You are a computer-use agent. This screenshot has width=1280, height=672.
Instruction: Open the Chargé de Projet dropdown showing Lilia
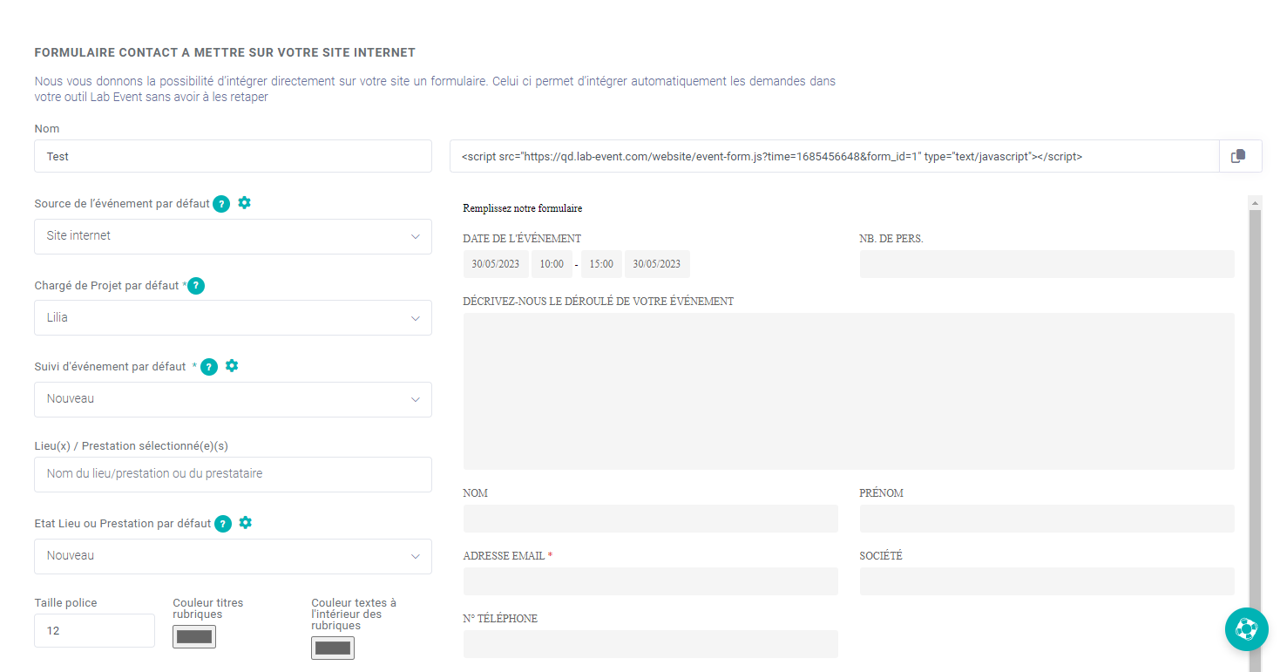click(233, 318)
